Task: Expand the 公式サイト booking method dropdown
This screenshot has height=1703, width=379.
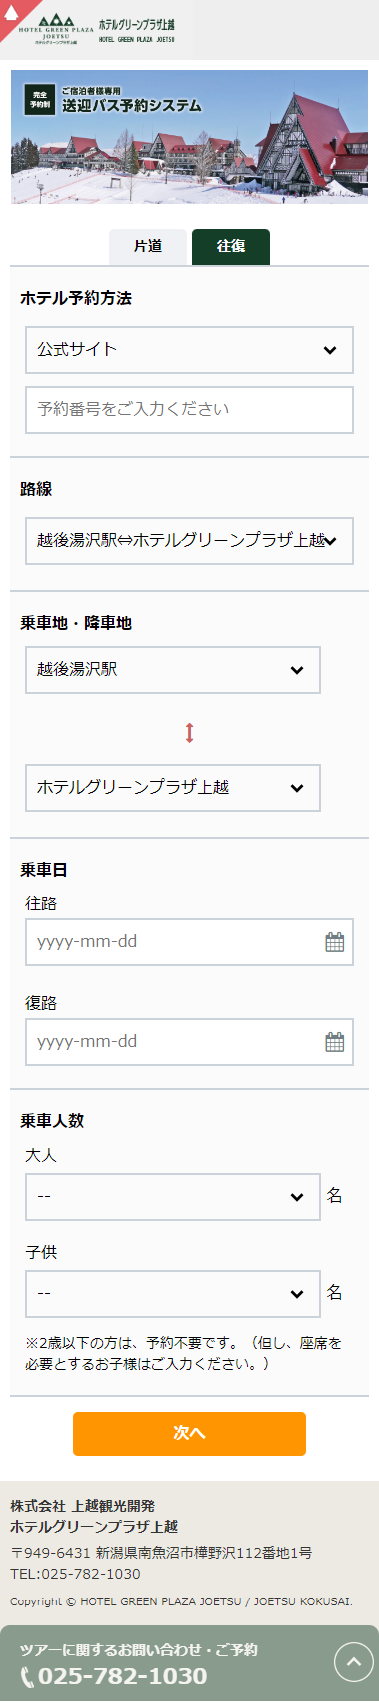Action: coord(189,350)
